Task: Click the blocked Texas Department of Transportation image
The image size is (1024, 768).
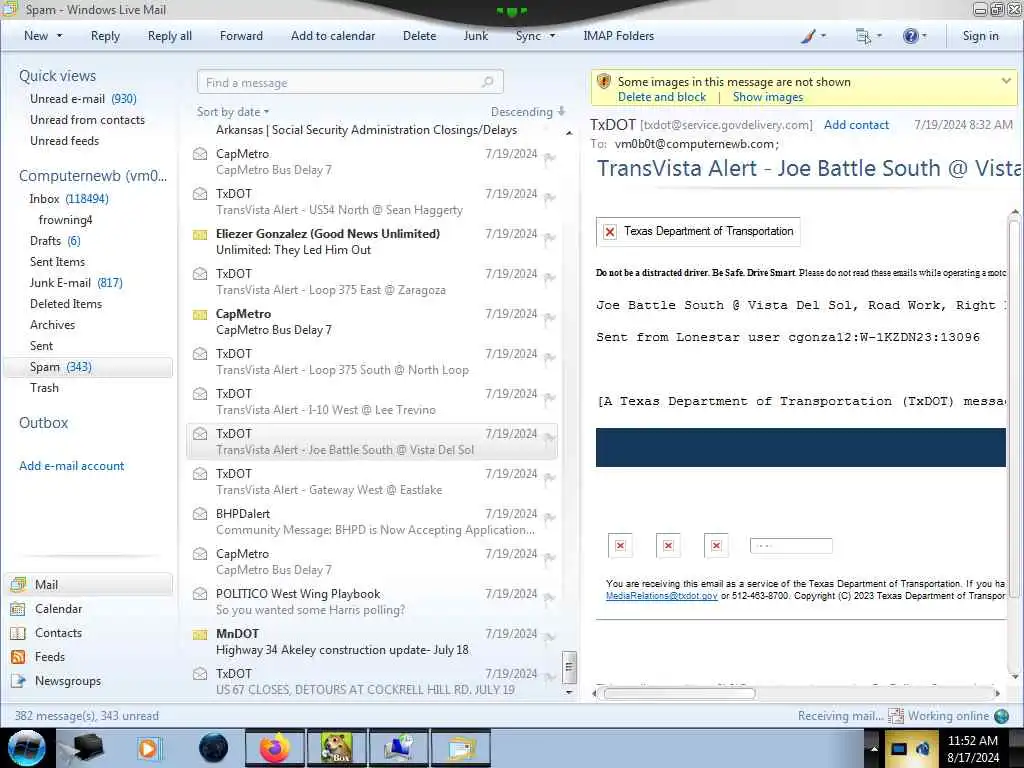Action: [x=698, y=231]
